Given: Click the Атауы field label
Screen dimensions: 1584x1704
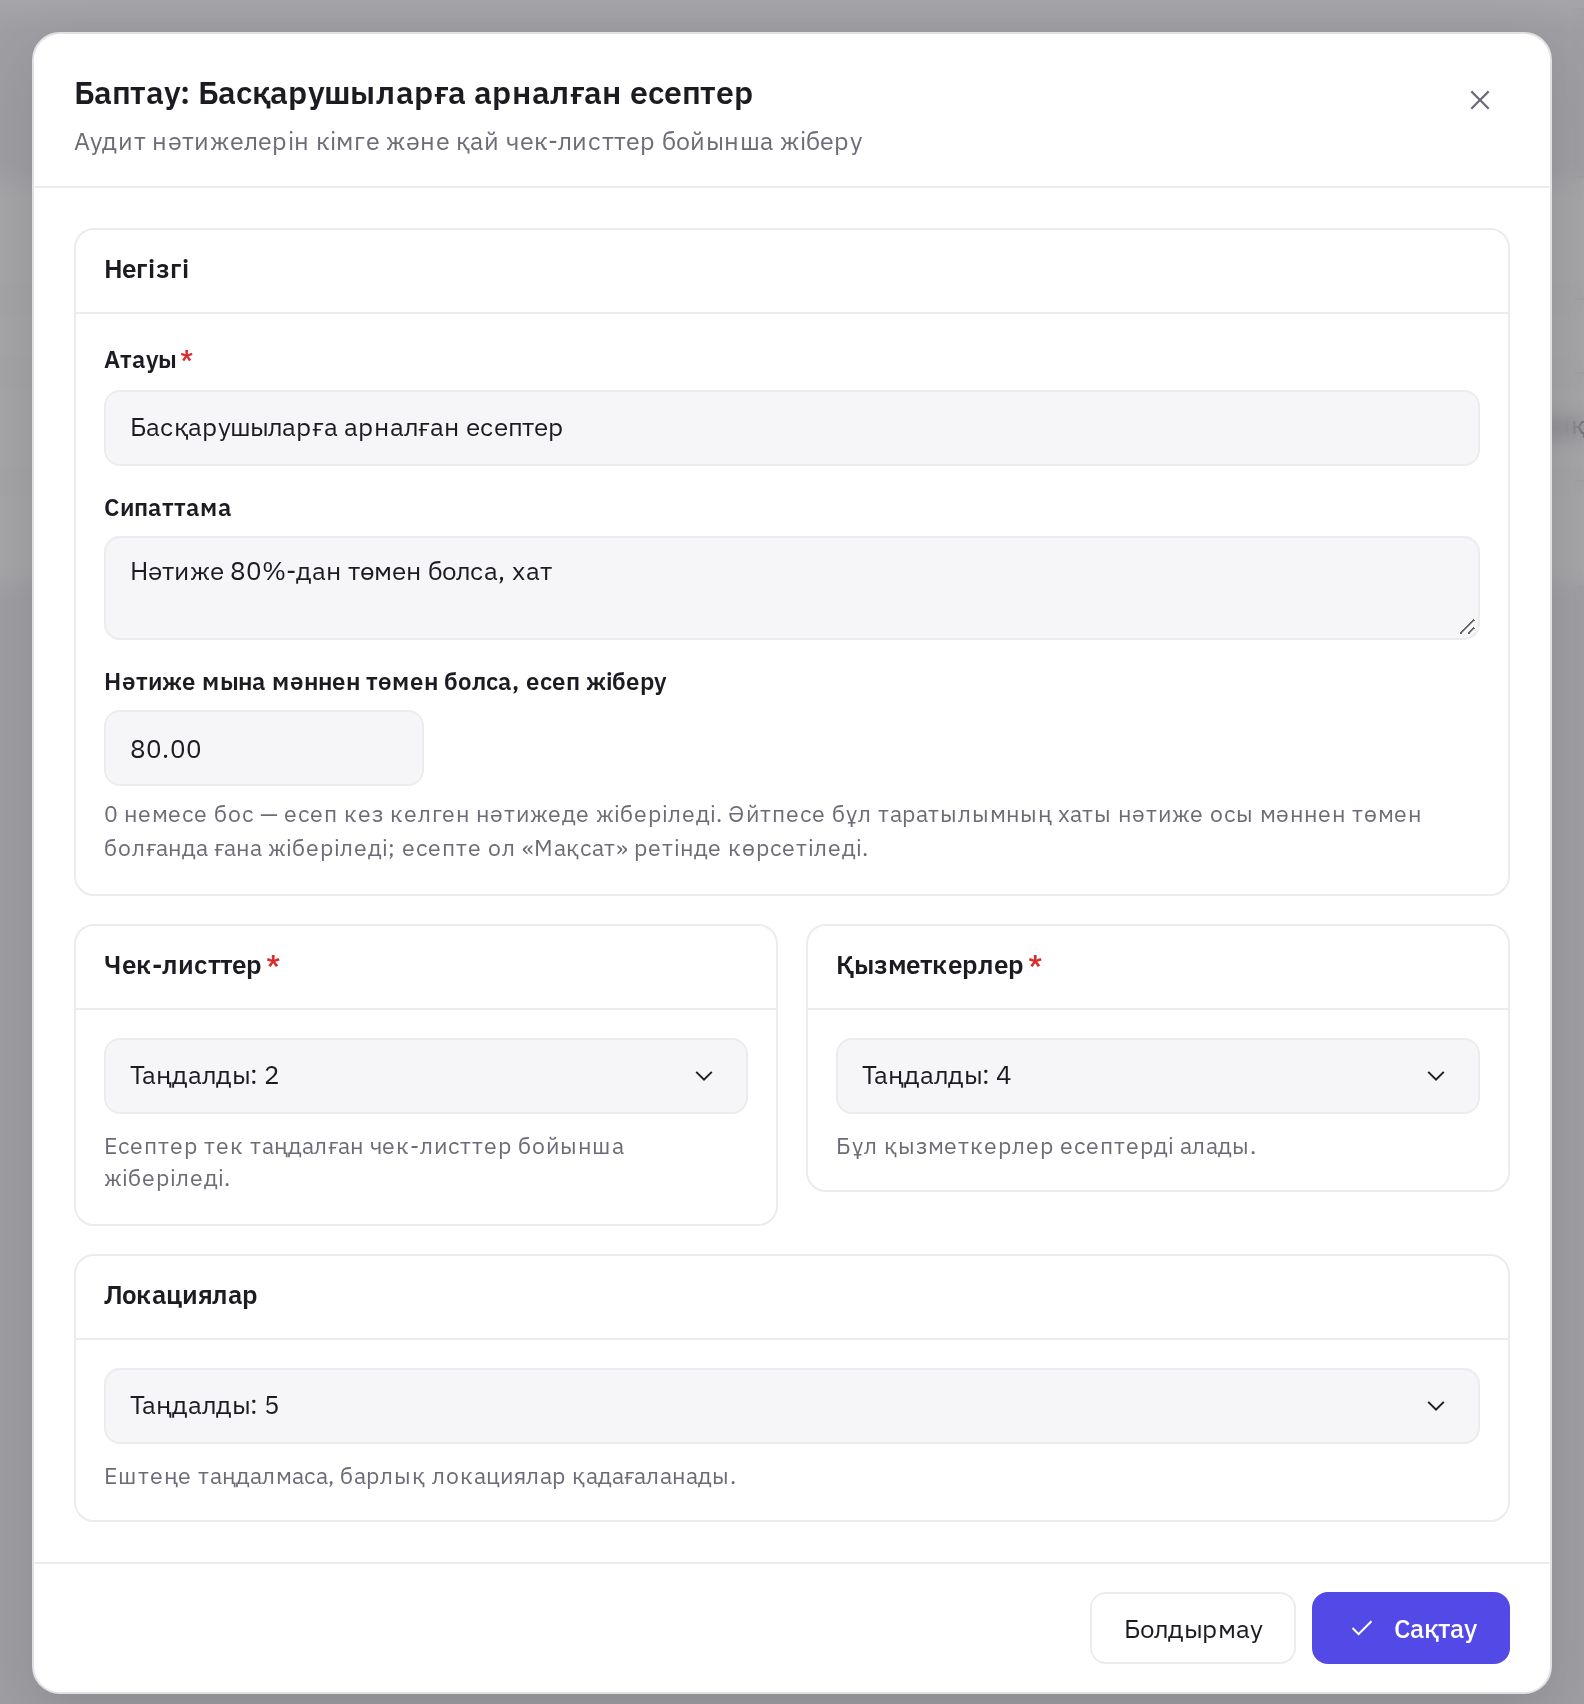Looking at the screenshot, I should click(x=140, y=360).
